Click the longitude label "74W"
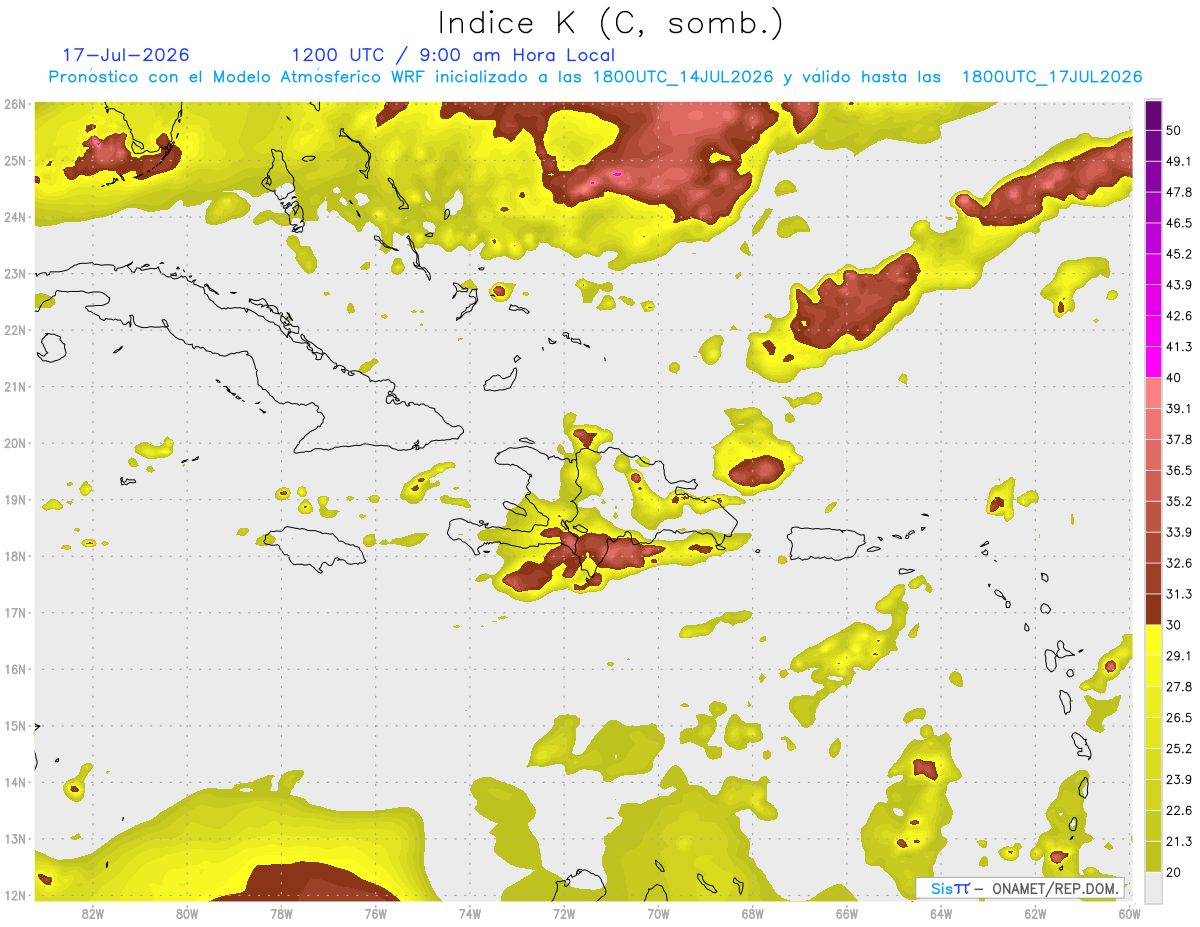This screenshot has width=1200, height=927. tap(470, 913)
